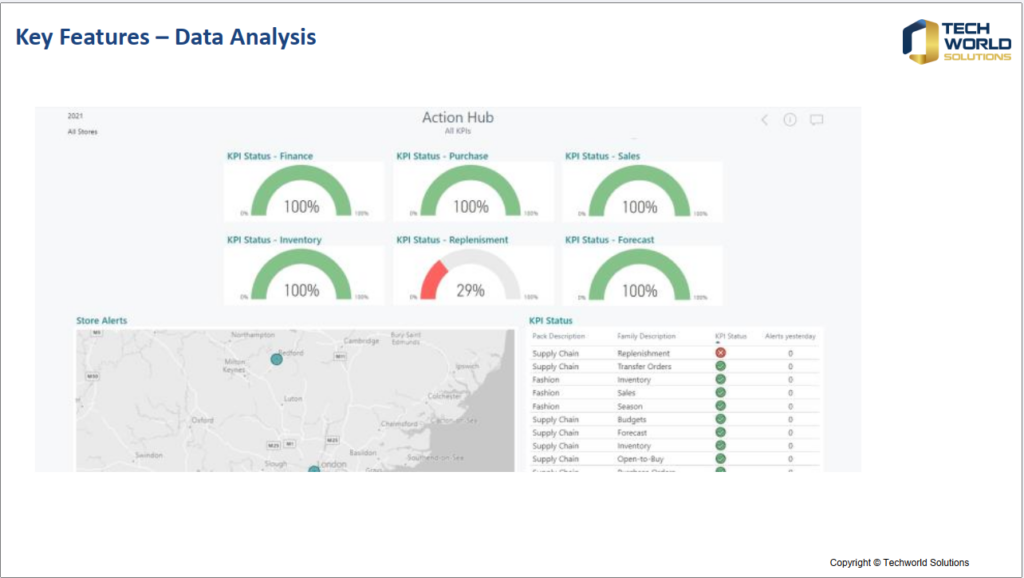Click the green status icon for Season row
The image size is (1024, 578).
720,407
